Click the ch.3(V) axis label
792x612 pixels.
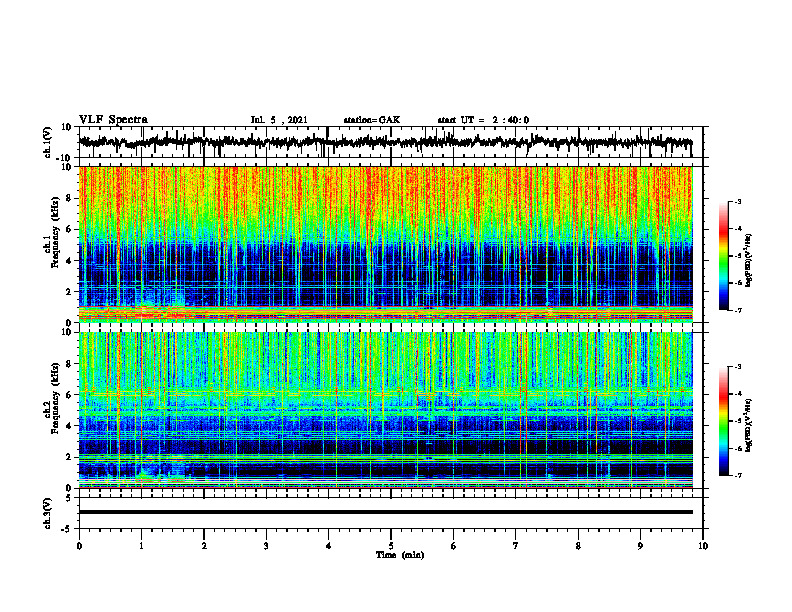(x=48, y=513)
